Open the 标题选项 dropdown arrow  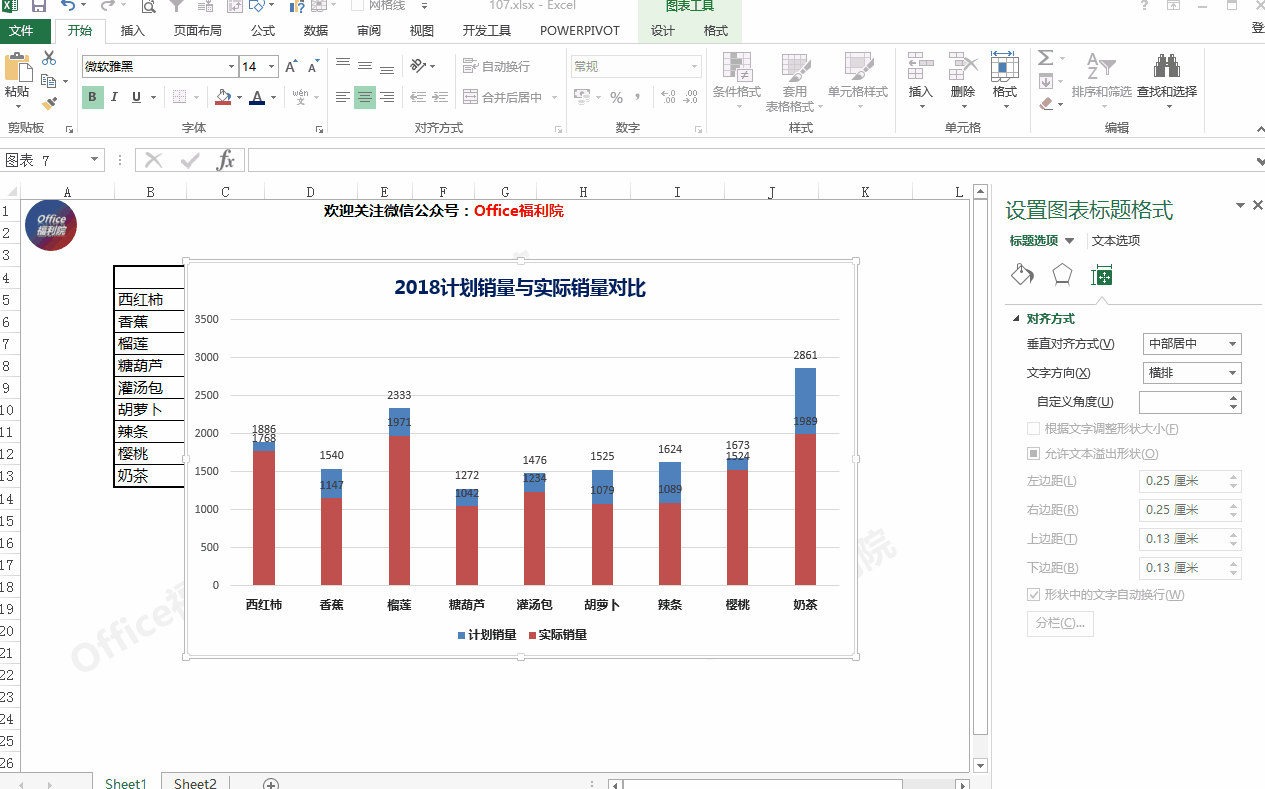coord(1069,241)
